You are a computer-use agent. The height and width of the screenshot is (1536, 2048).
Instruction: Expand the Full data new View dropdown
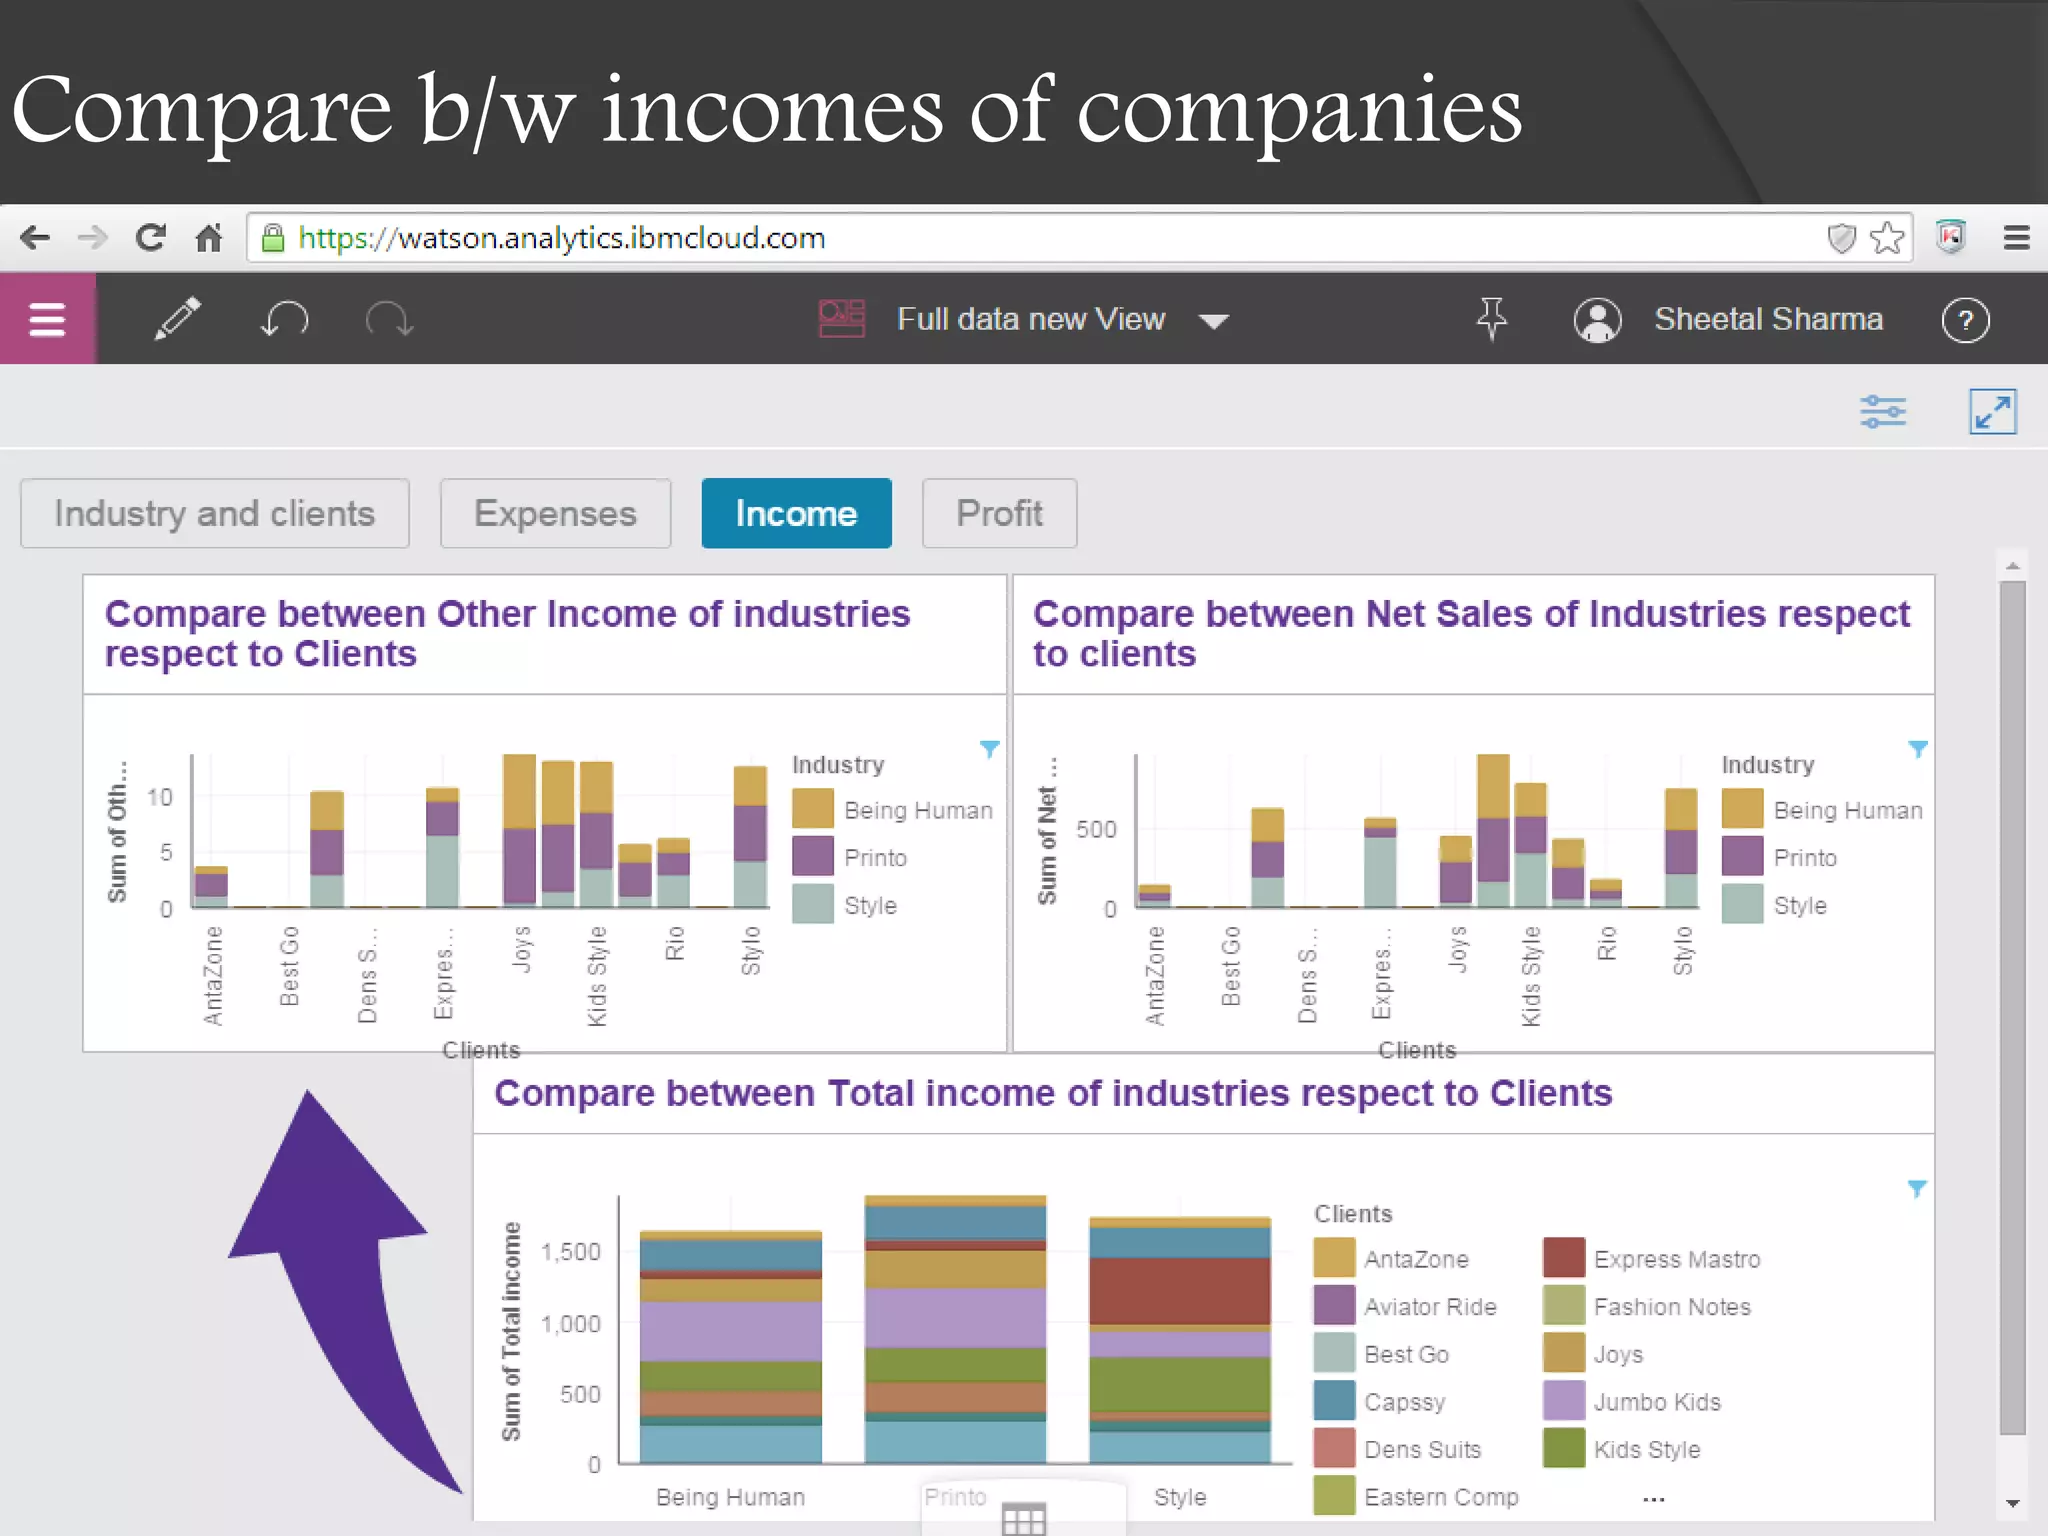[1214, 321]
